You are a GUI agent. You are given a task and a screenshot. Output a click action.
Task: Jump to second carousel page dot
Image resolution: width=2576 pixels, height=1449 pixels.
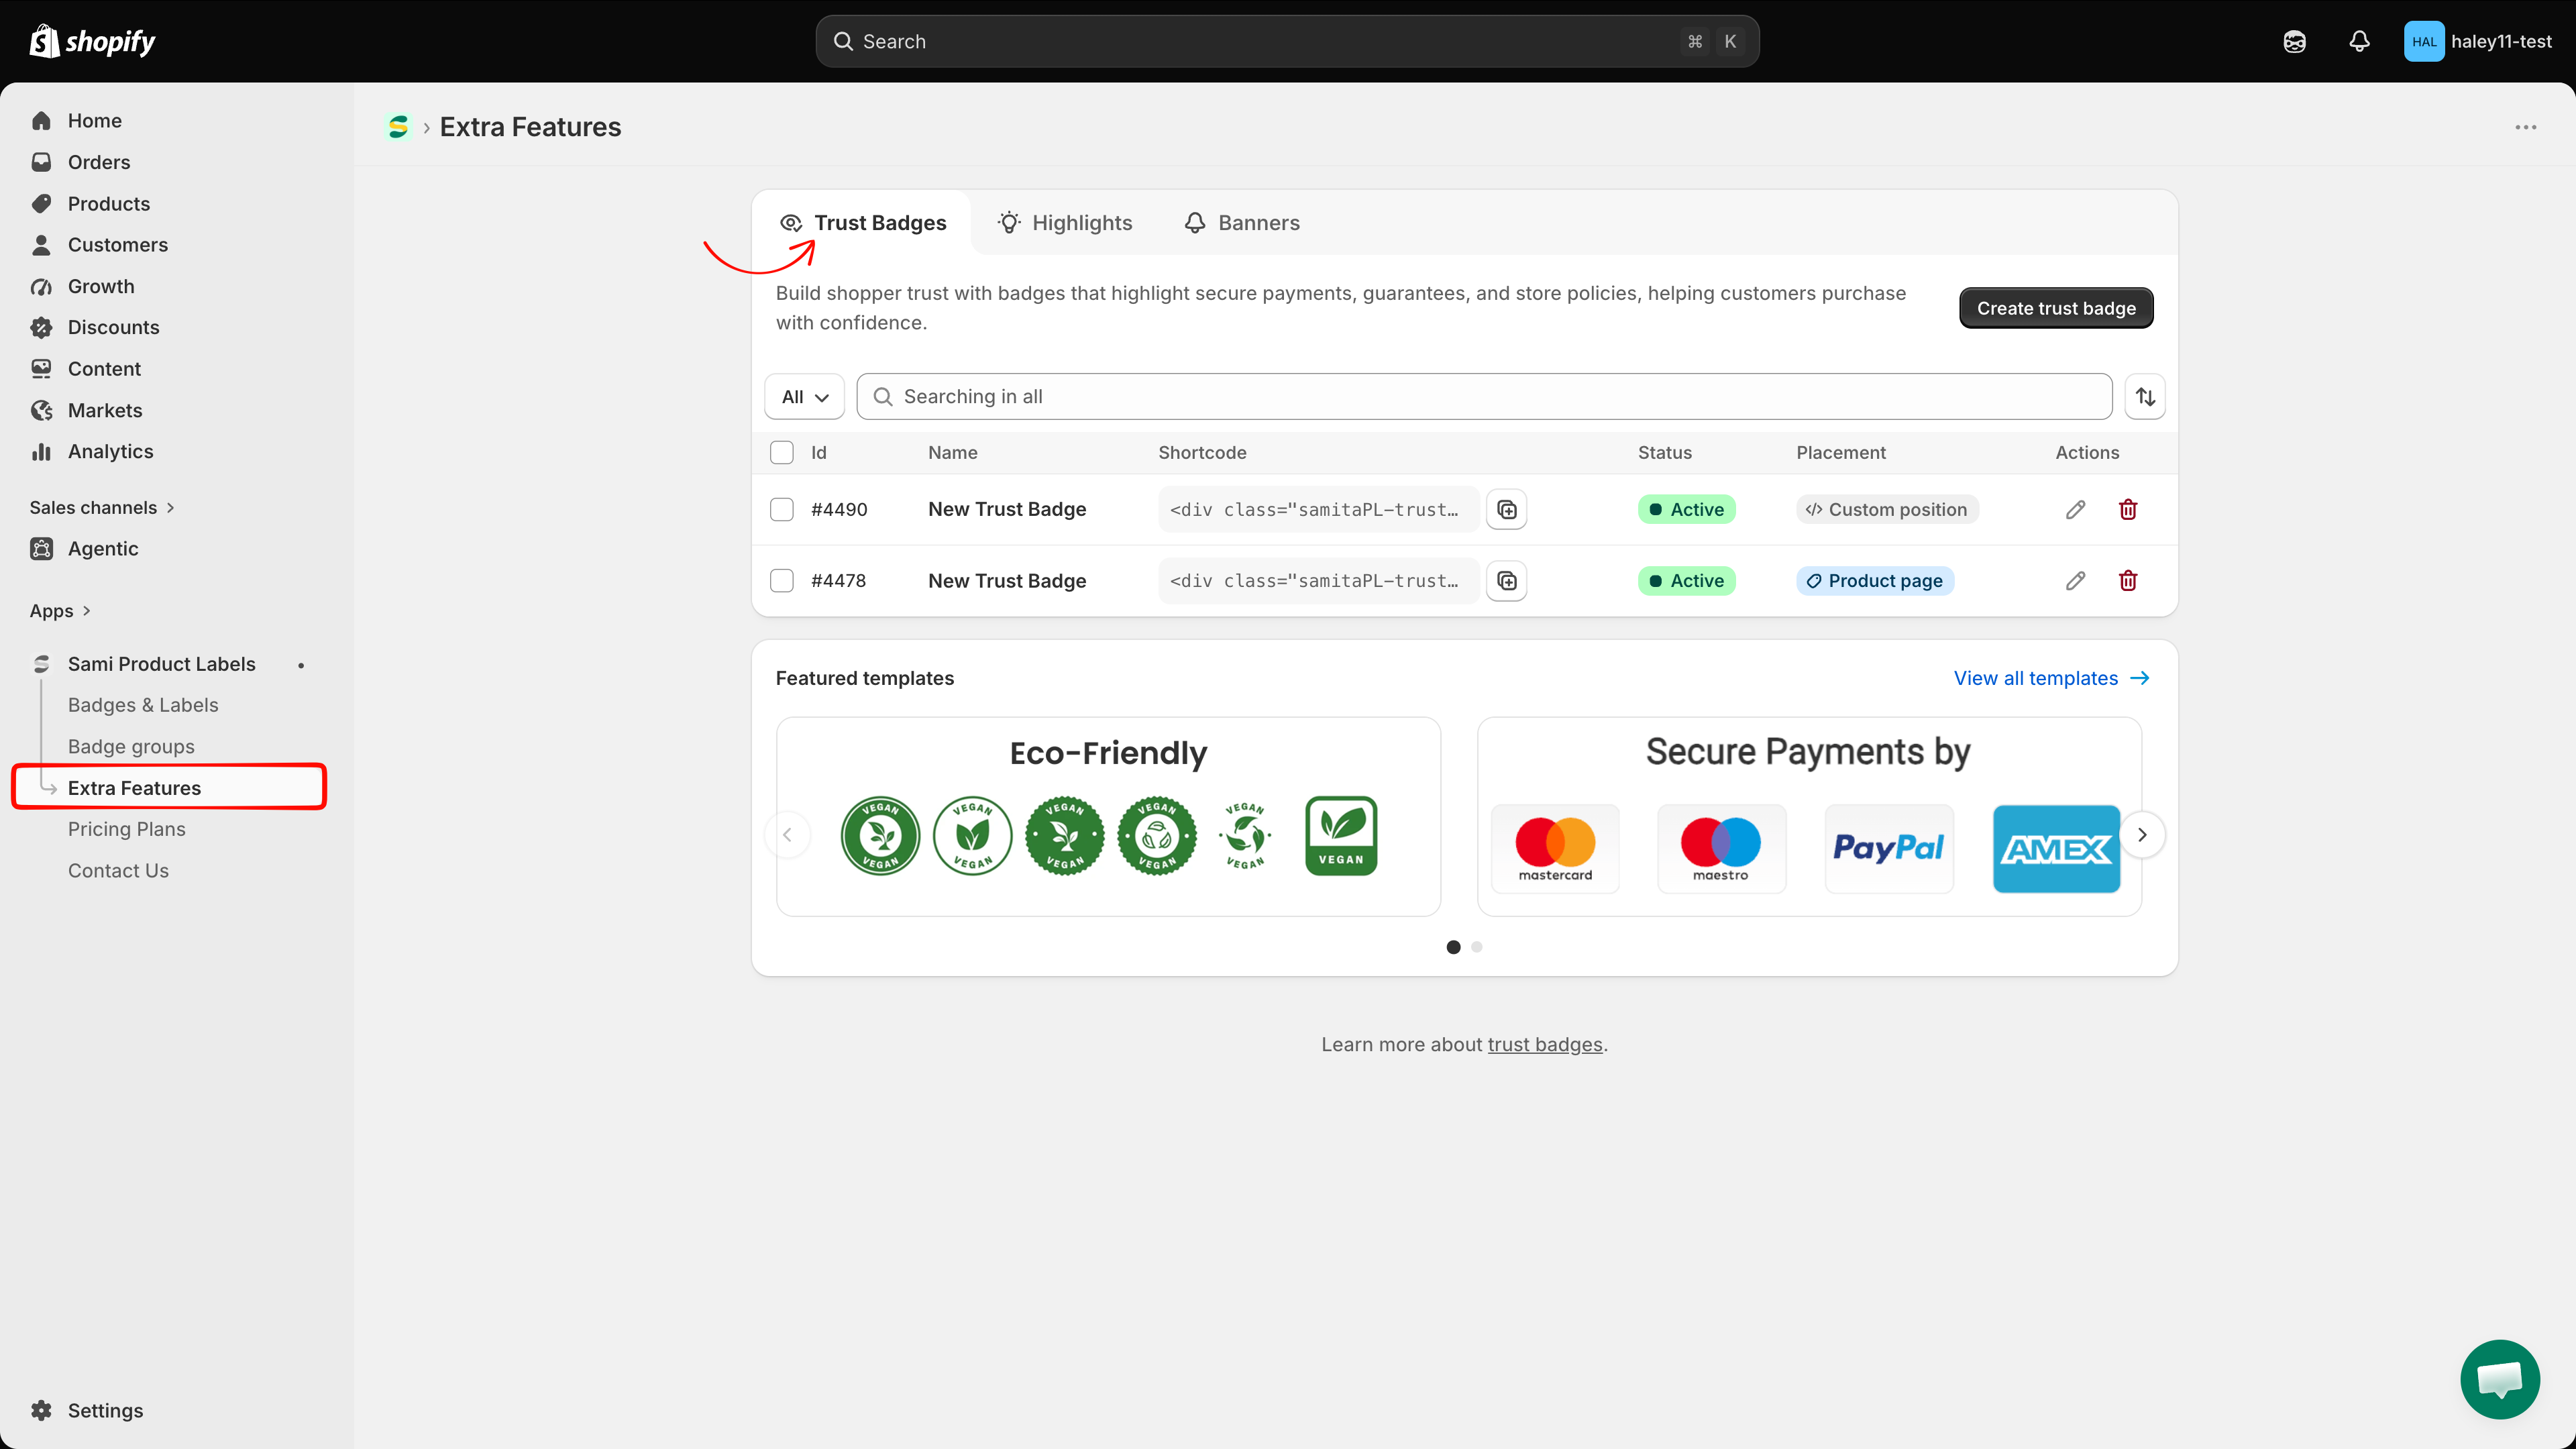pos(1476,946)
